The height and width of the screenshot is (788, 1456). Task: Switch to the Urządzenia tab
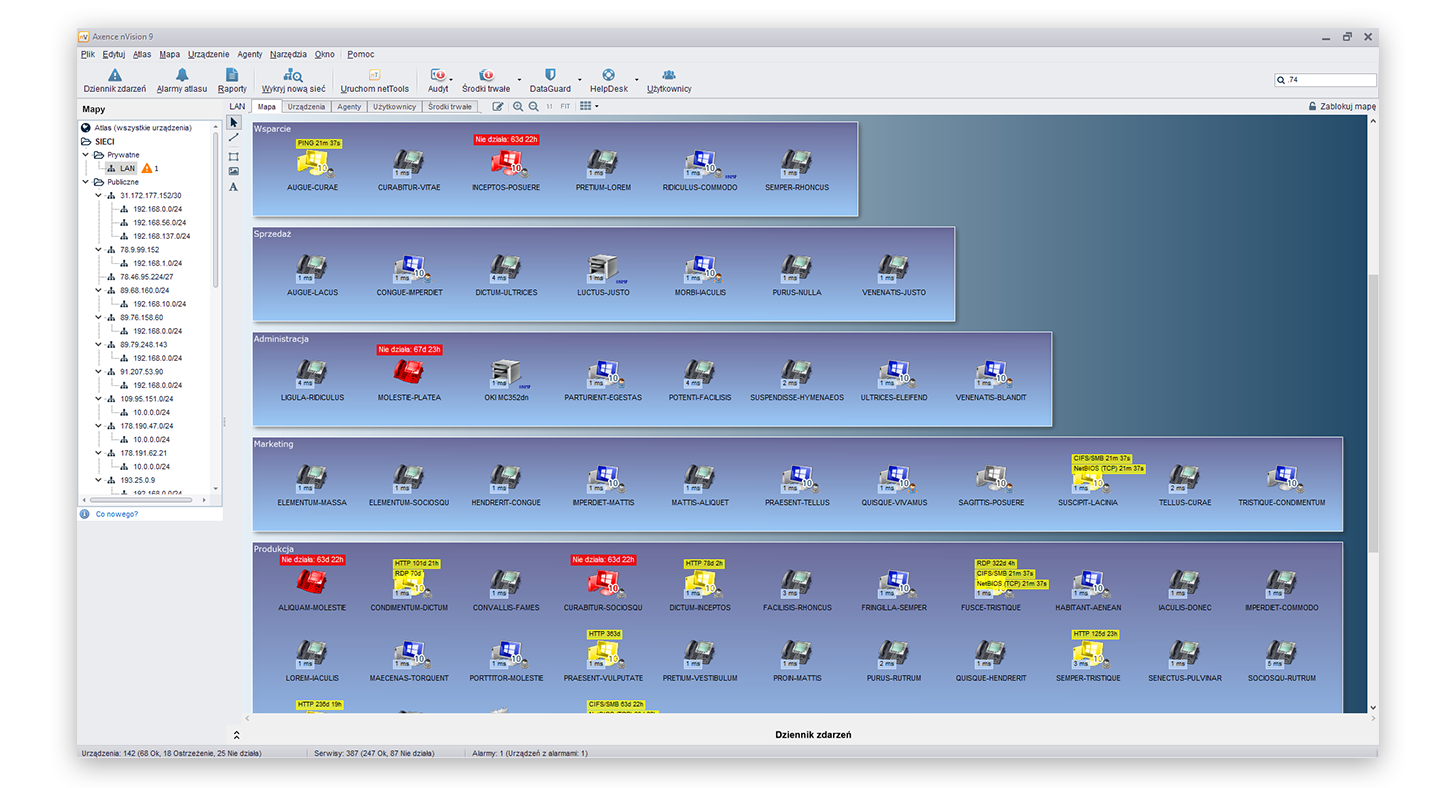[306, 106]
